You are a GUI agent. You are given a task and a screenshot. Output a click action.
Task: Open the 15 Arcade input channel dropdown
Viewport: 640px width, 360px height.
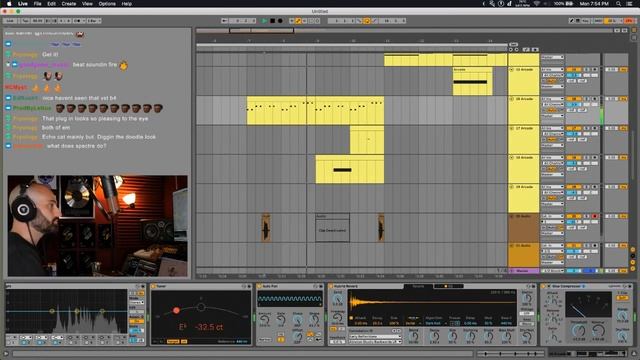pos(552,75)
